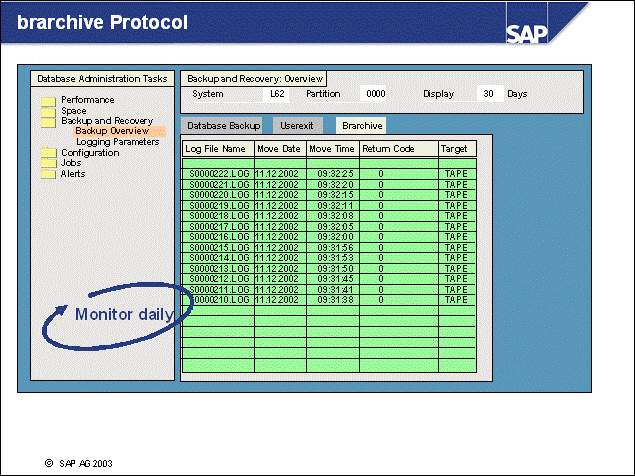Click the Alerts folder icon
The image size is (635, 476).
[x=47, y=174]
